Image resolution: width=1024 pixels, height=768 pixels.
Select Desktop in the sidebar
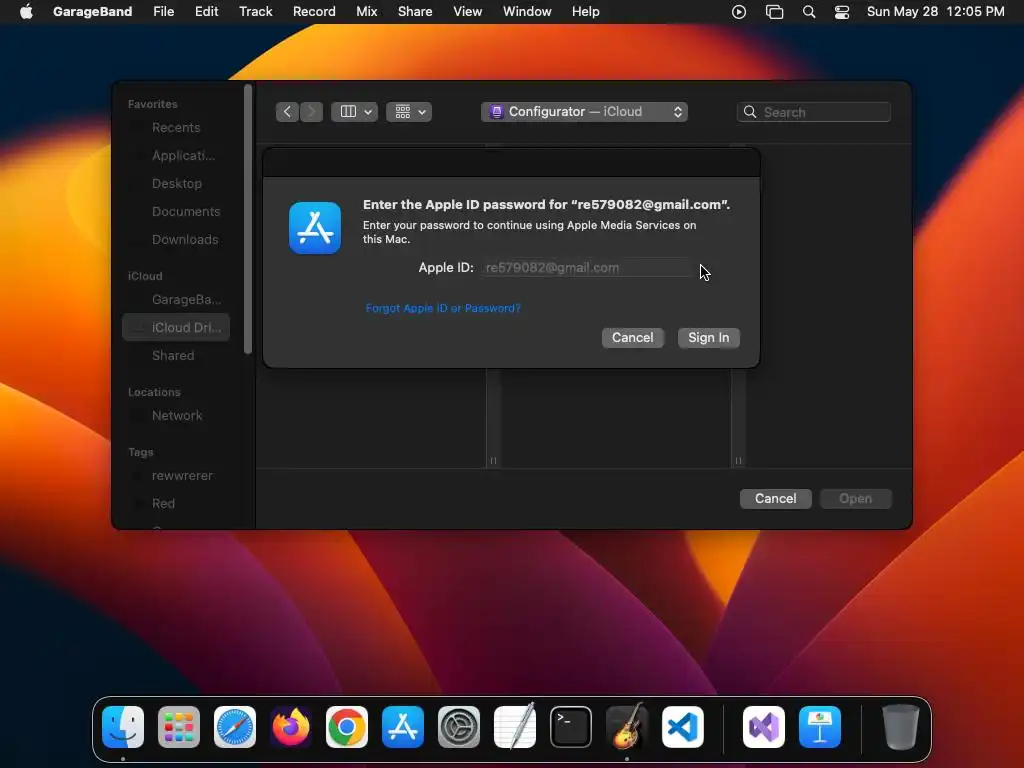tap(176, 184)
